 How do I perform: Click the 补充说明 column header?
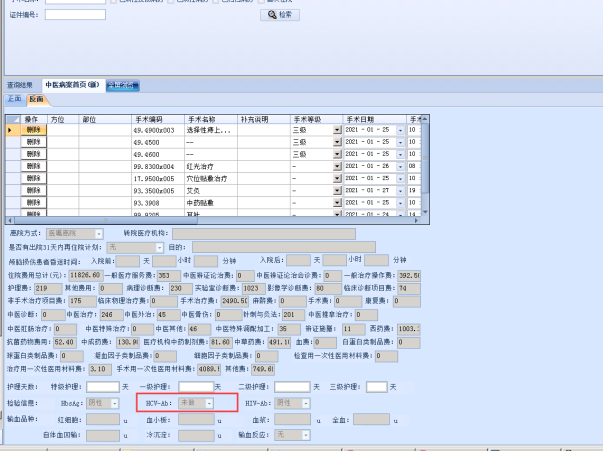point(264,119)
